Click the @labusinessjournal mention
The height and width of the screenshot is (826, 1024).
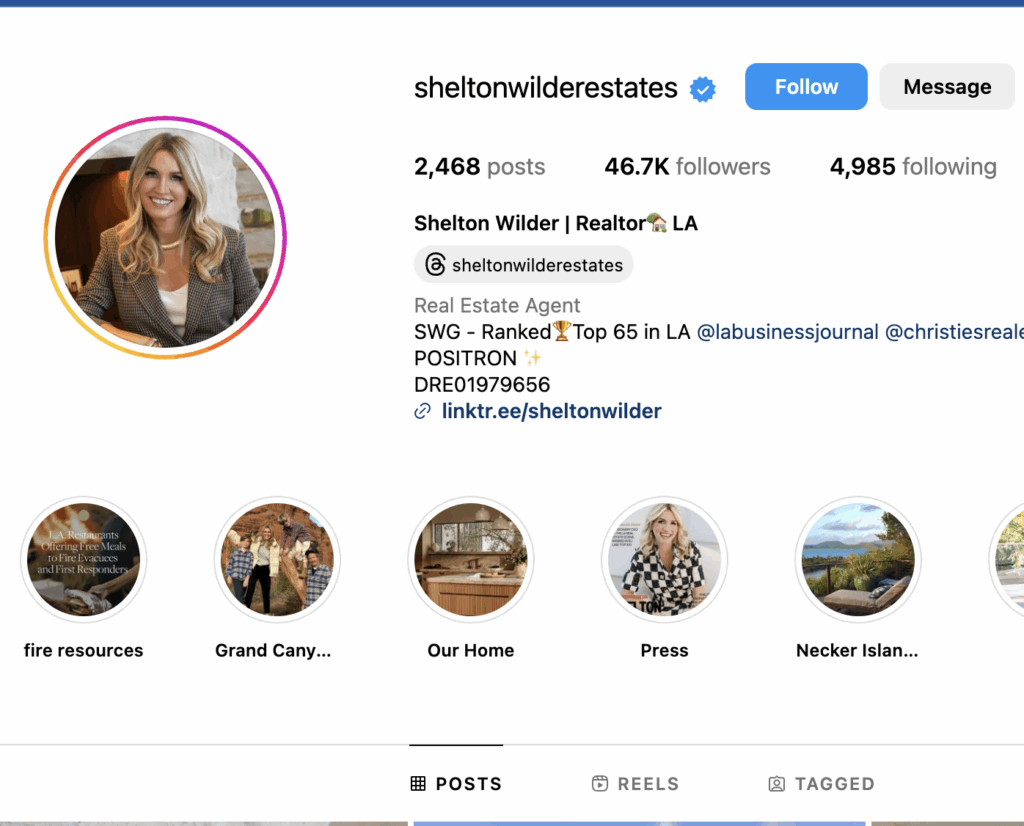pyautogui.click(x=787, y=332)
